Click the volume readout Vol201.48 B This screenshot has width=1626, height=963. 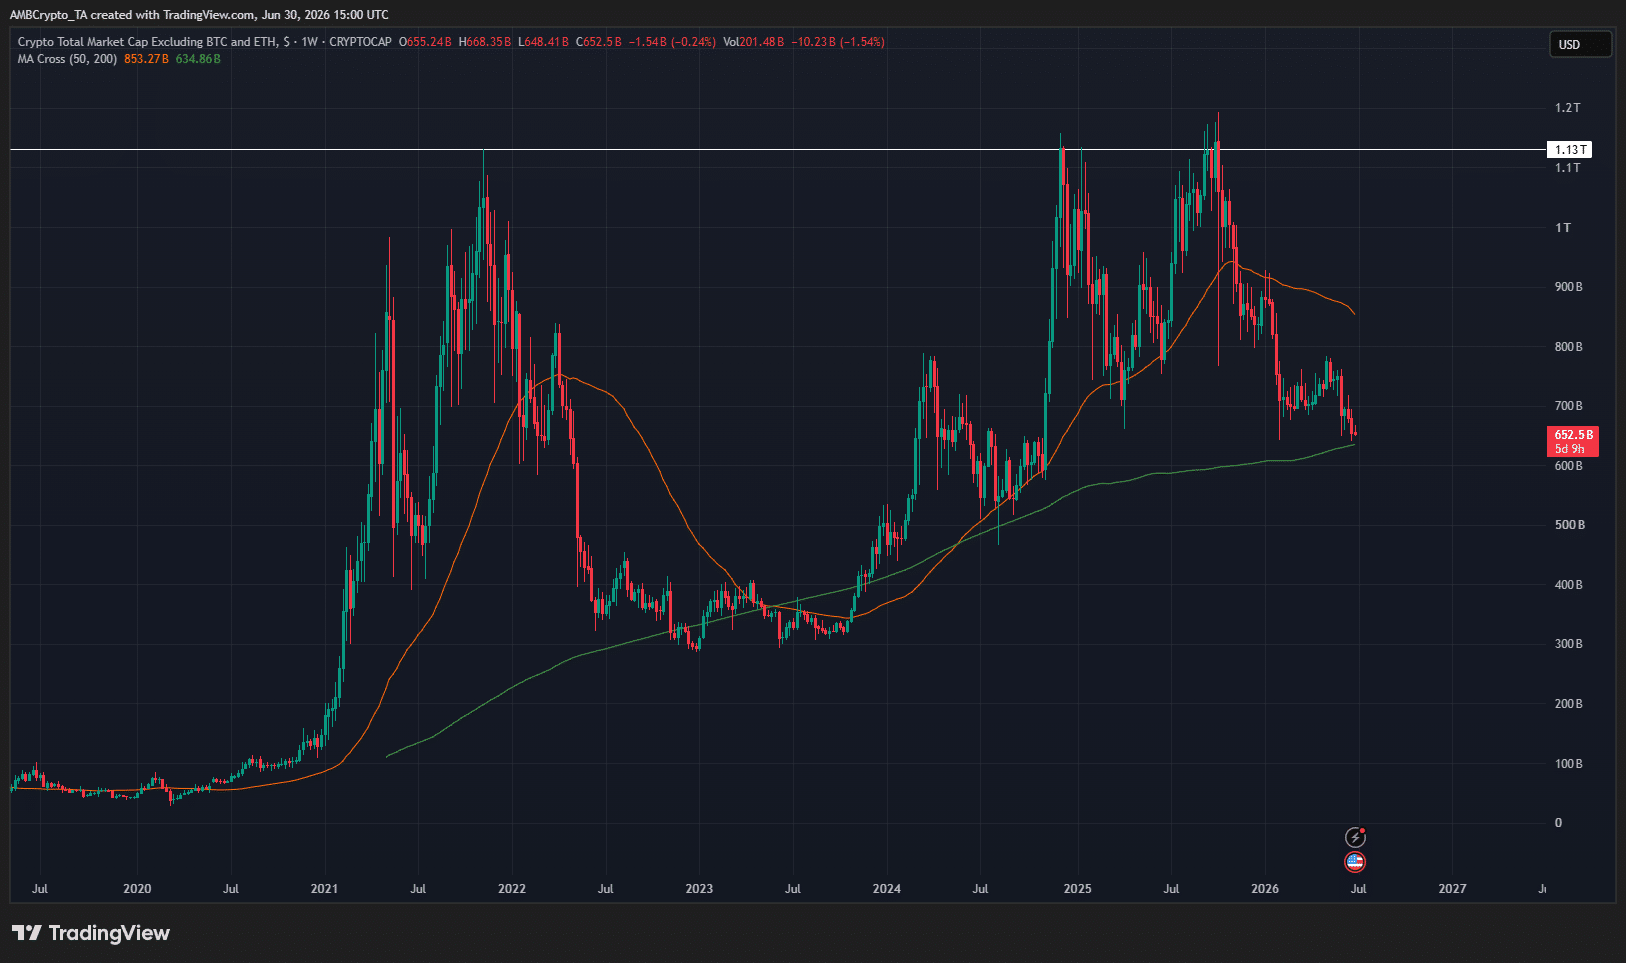tap(754, 42)
